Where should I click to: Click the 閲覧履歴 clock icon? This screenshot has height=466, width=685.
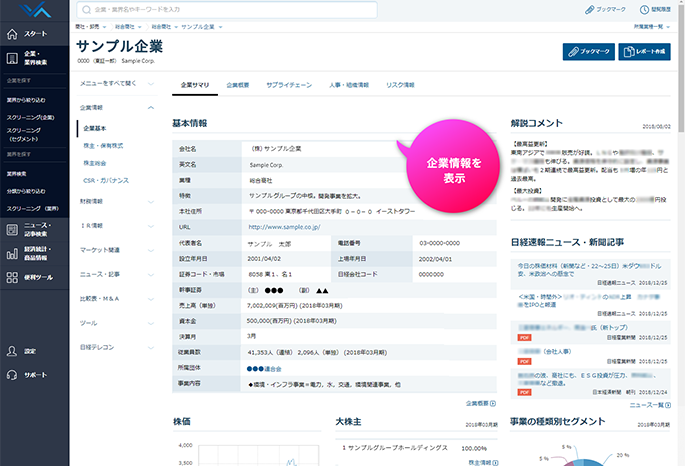(x=644, y=10)
